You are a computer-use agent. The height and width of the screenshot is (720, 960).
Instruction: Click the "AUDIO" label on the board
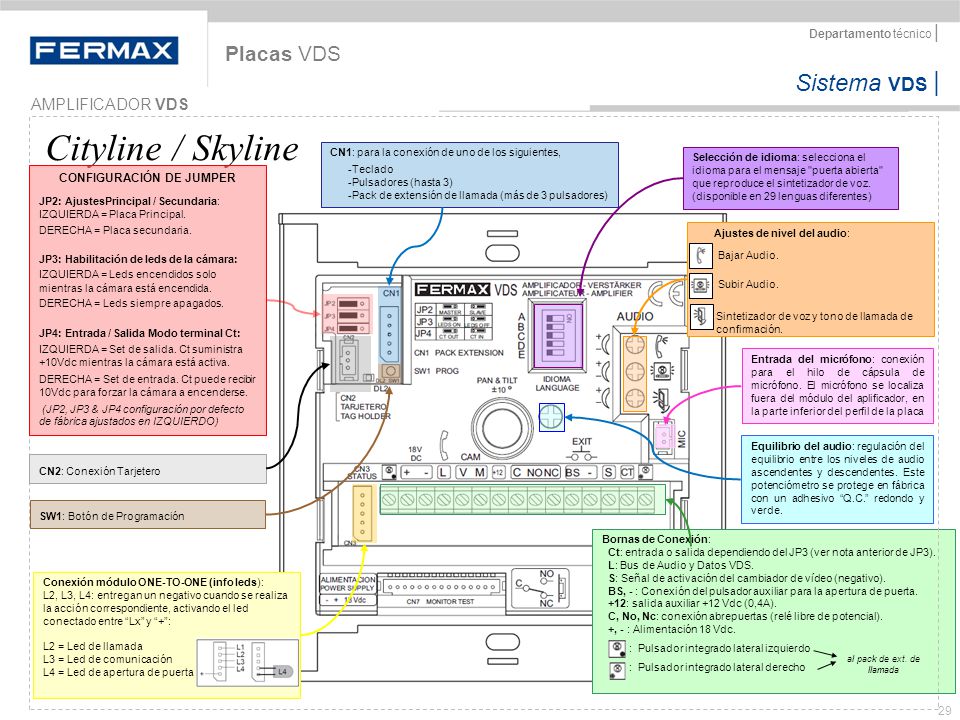634,317
